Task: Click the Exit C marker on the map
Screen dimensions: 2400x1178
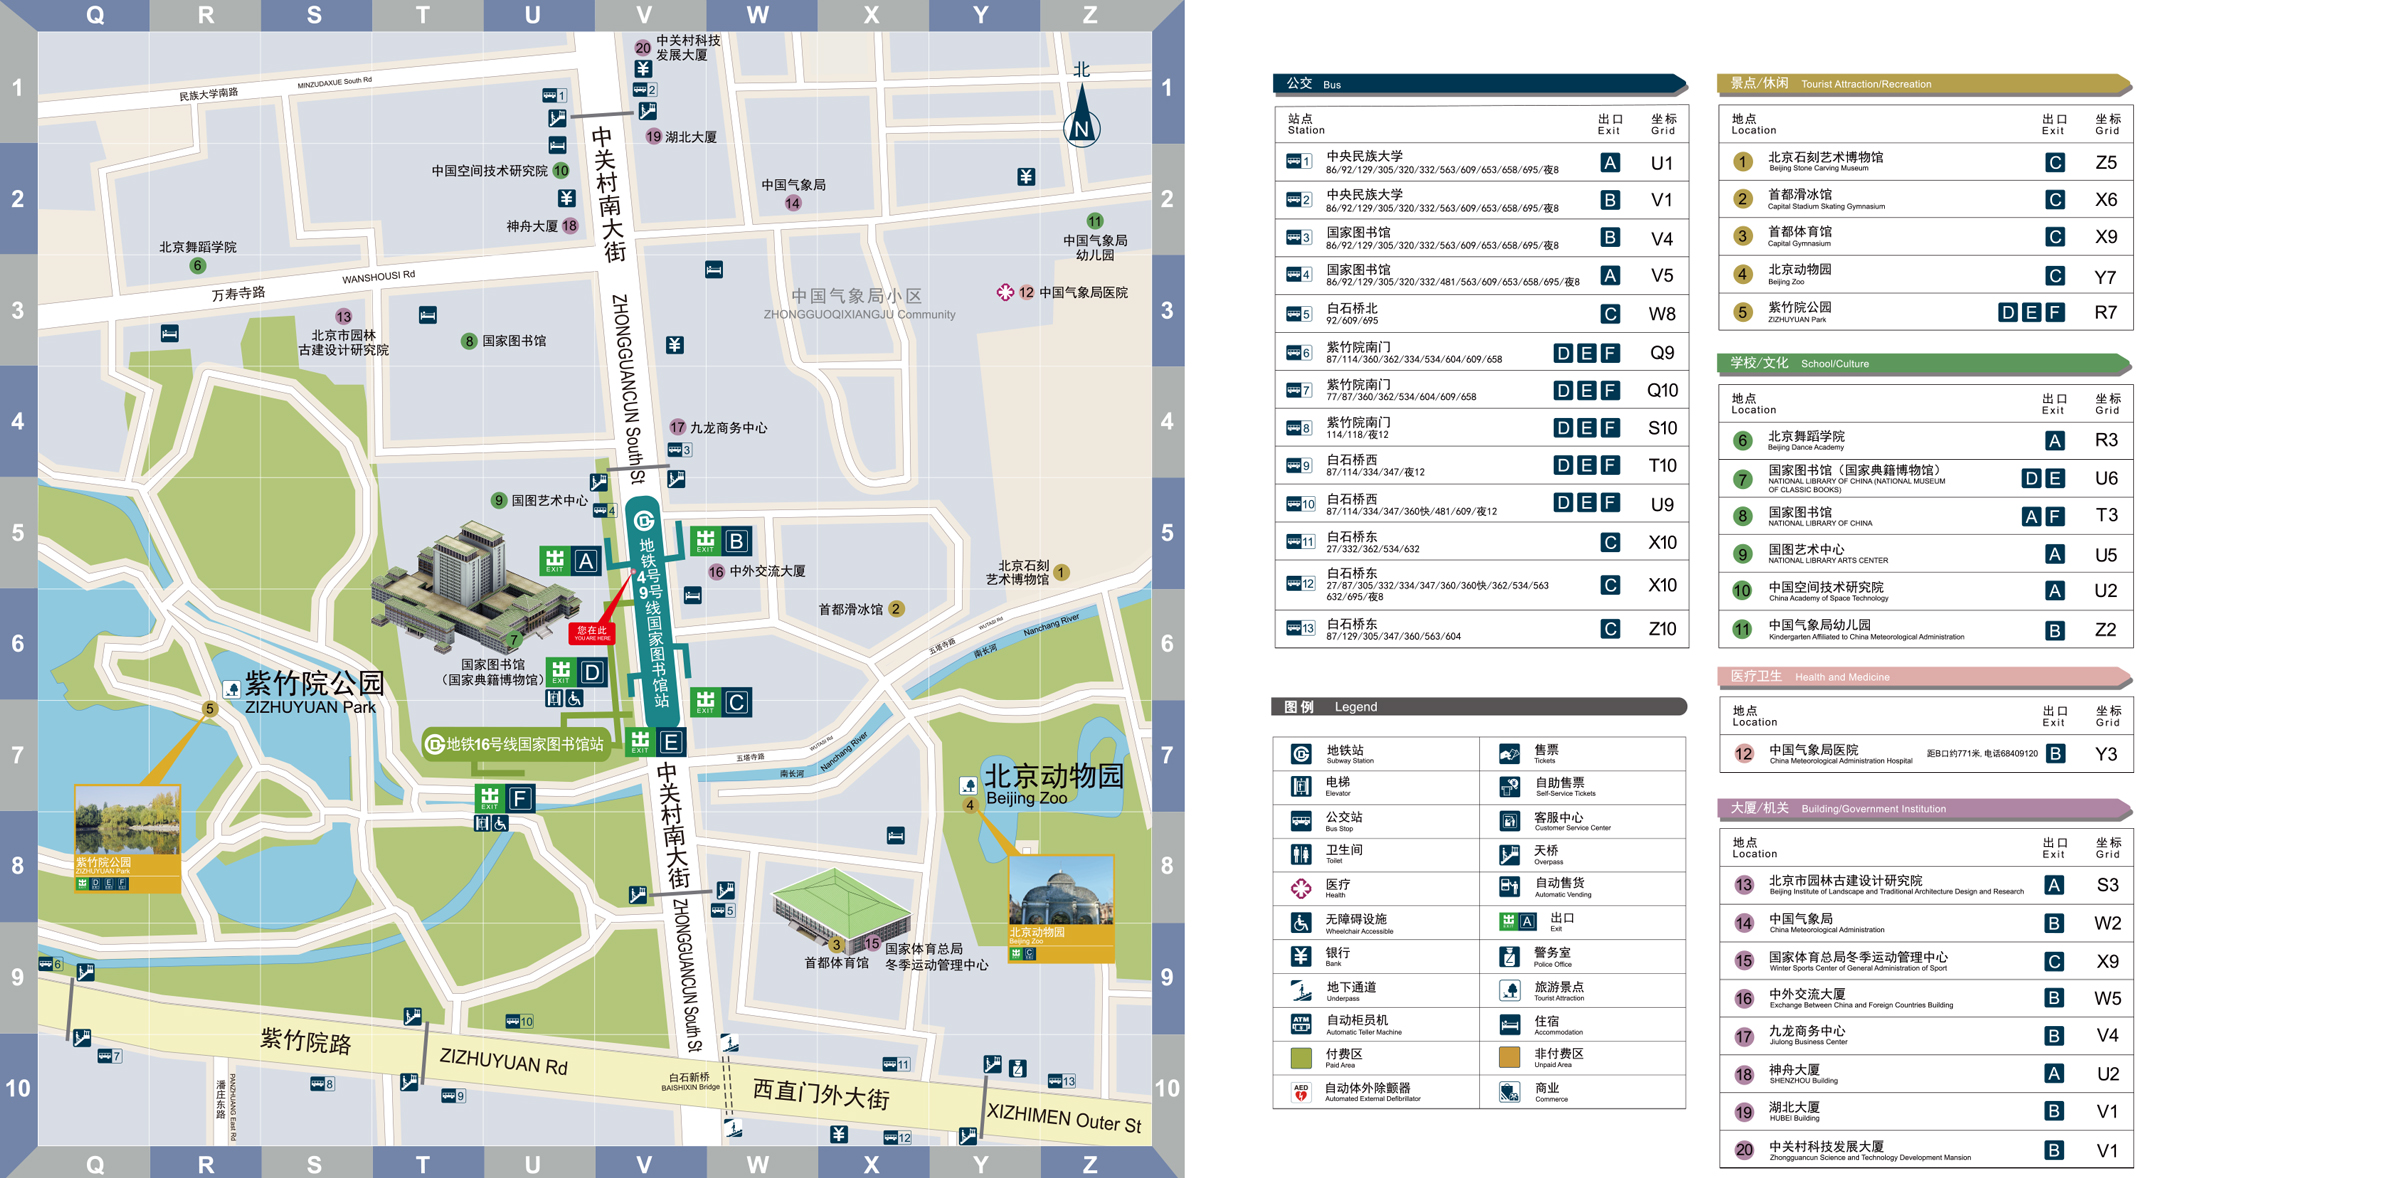Action: (x=721, y=702)
